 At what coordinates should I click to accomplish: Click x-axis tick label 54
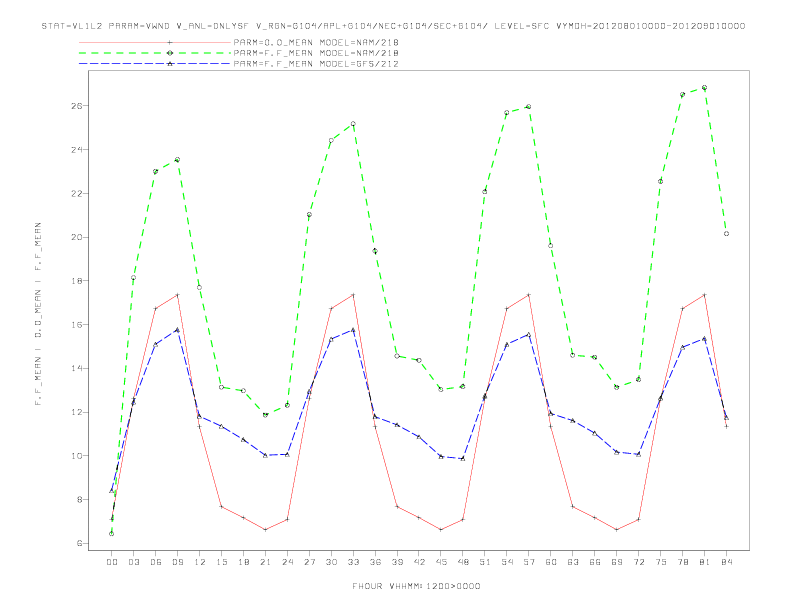pos(507,562)
